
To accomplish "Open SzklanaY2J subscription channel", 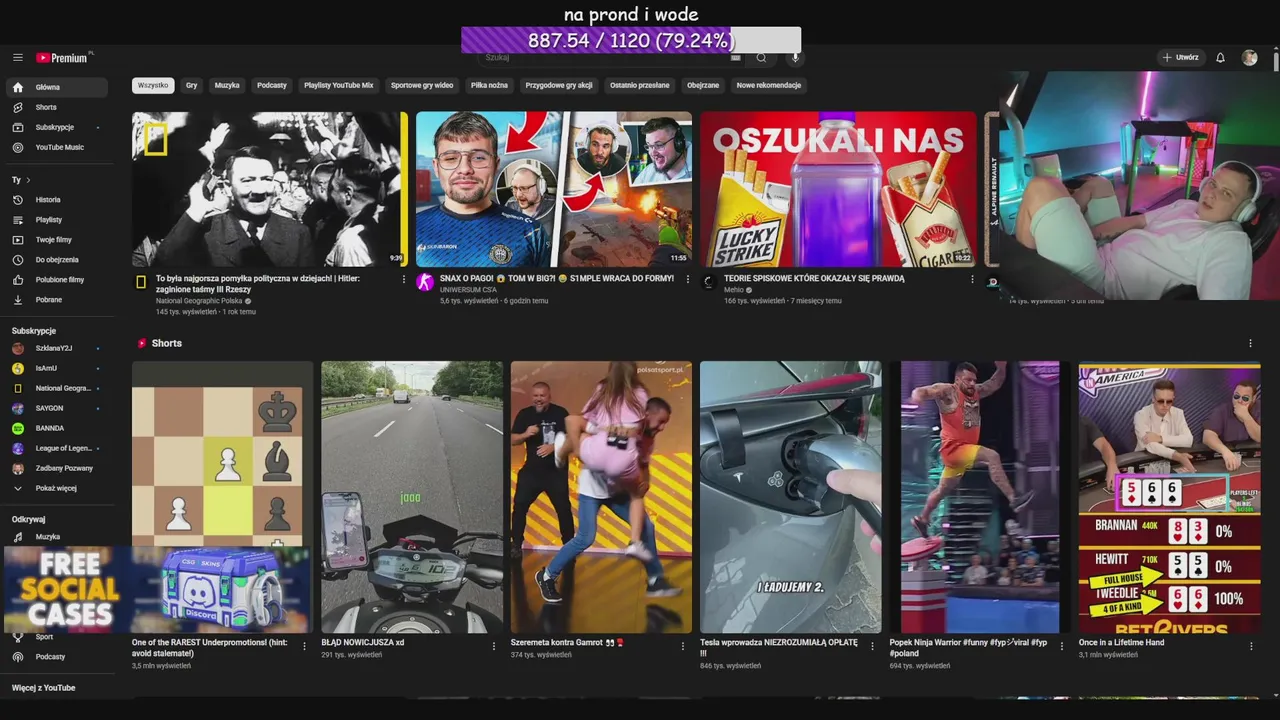I will point(56,348).
